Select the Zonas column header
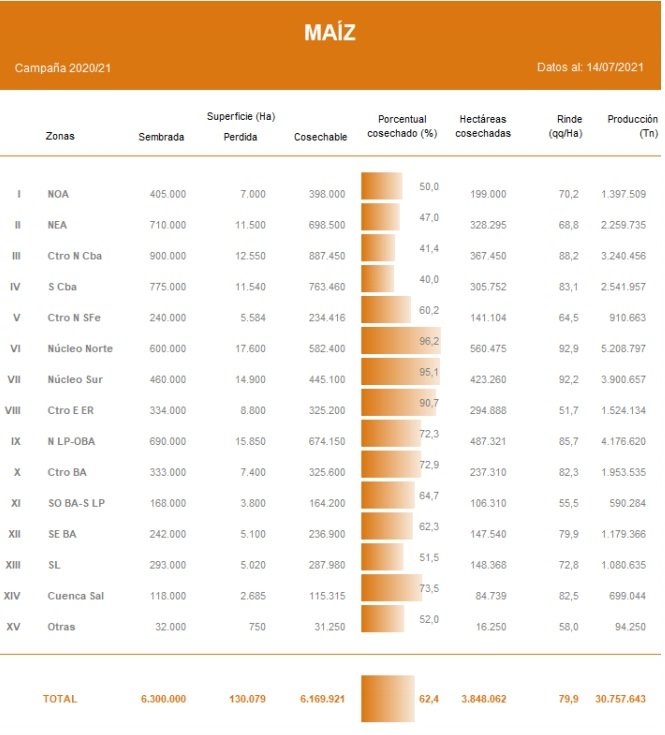665x735 pixels. [60, 137]
